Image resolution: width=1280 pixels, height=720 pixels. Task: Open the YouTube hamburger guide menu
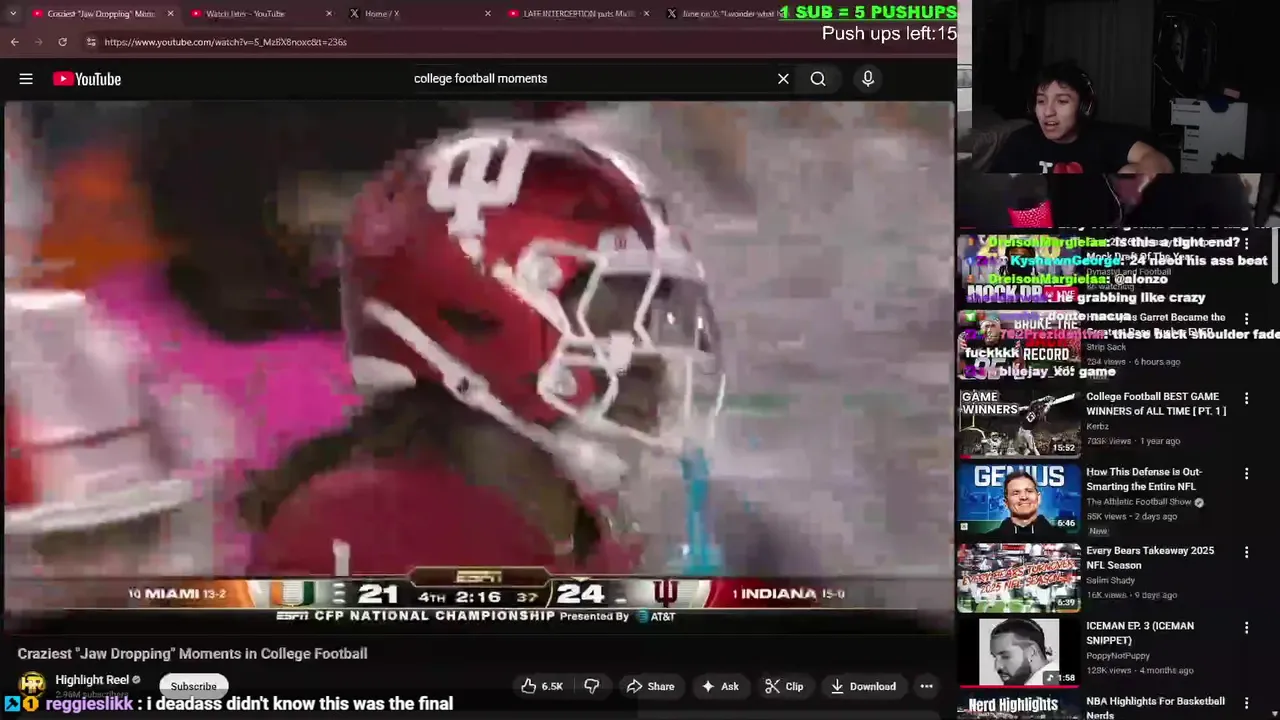pyautogui.click(x=26, y=79)
